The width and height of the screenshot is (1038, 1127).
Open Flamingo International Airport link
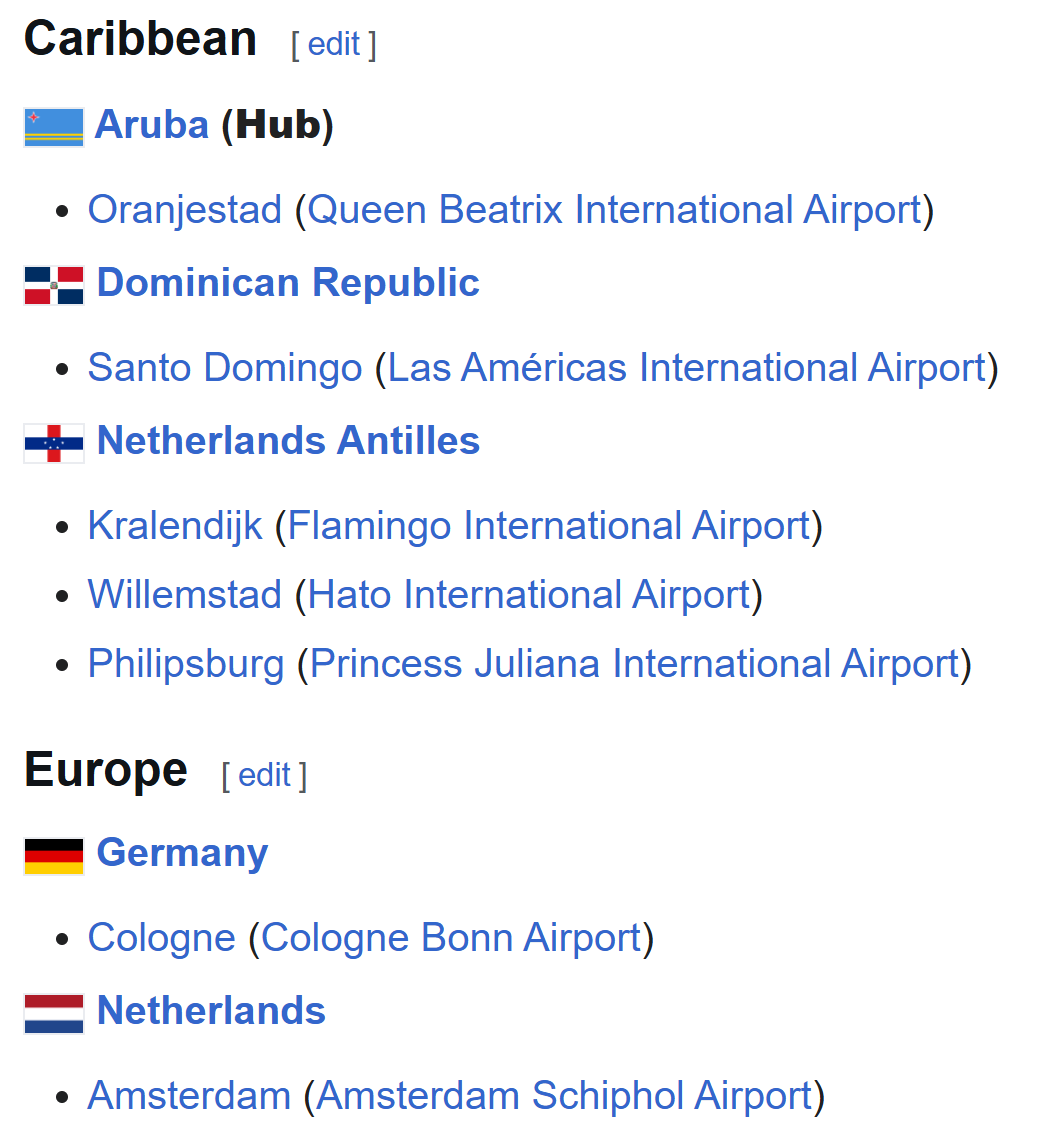[549, 526]
